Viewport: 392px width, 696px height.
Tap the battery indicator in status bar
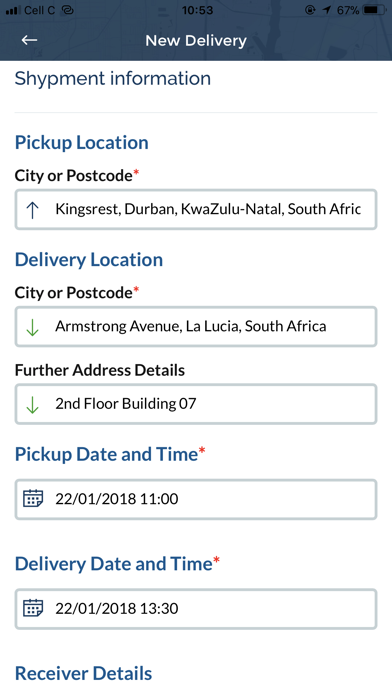[x=374, y=10]
